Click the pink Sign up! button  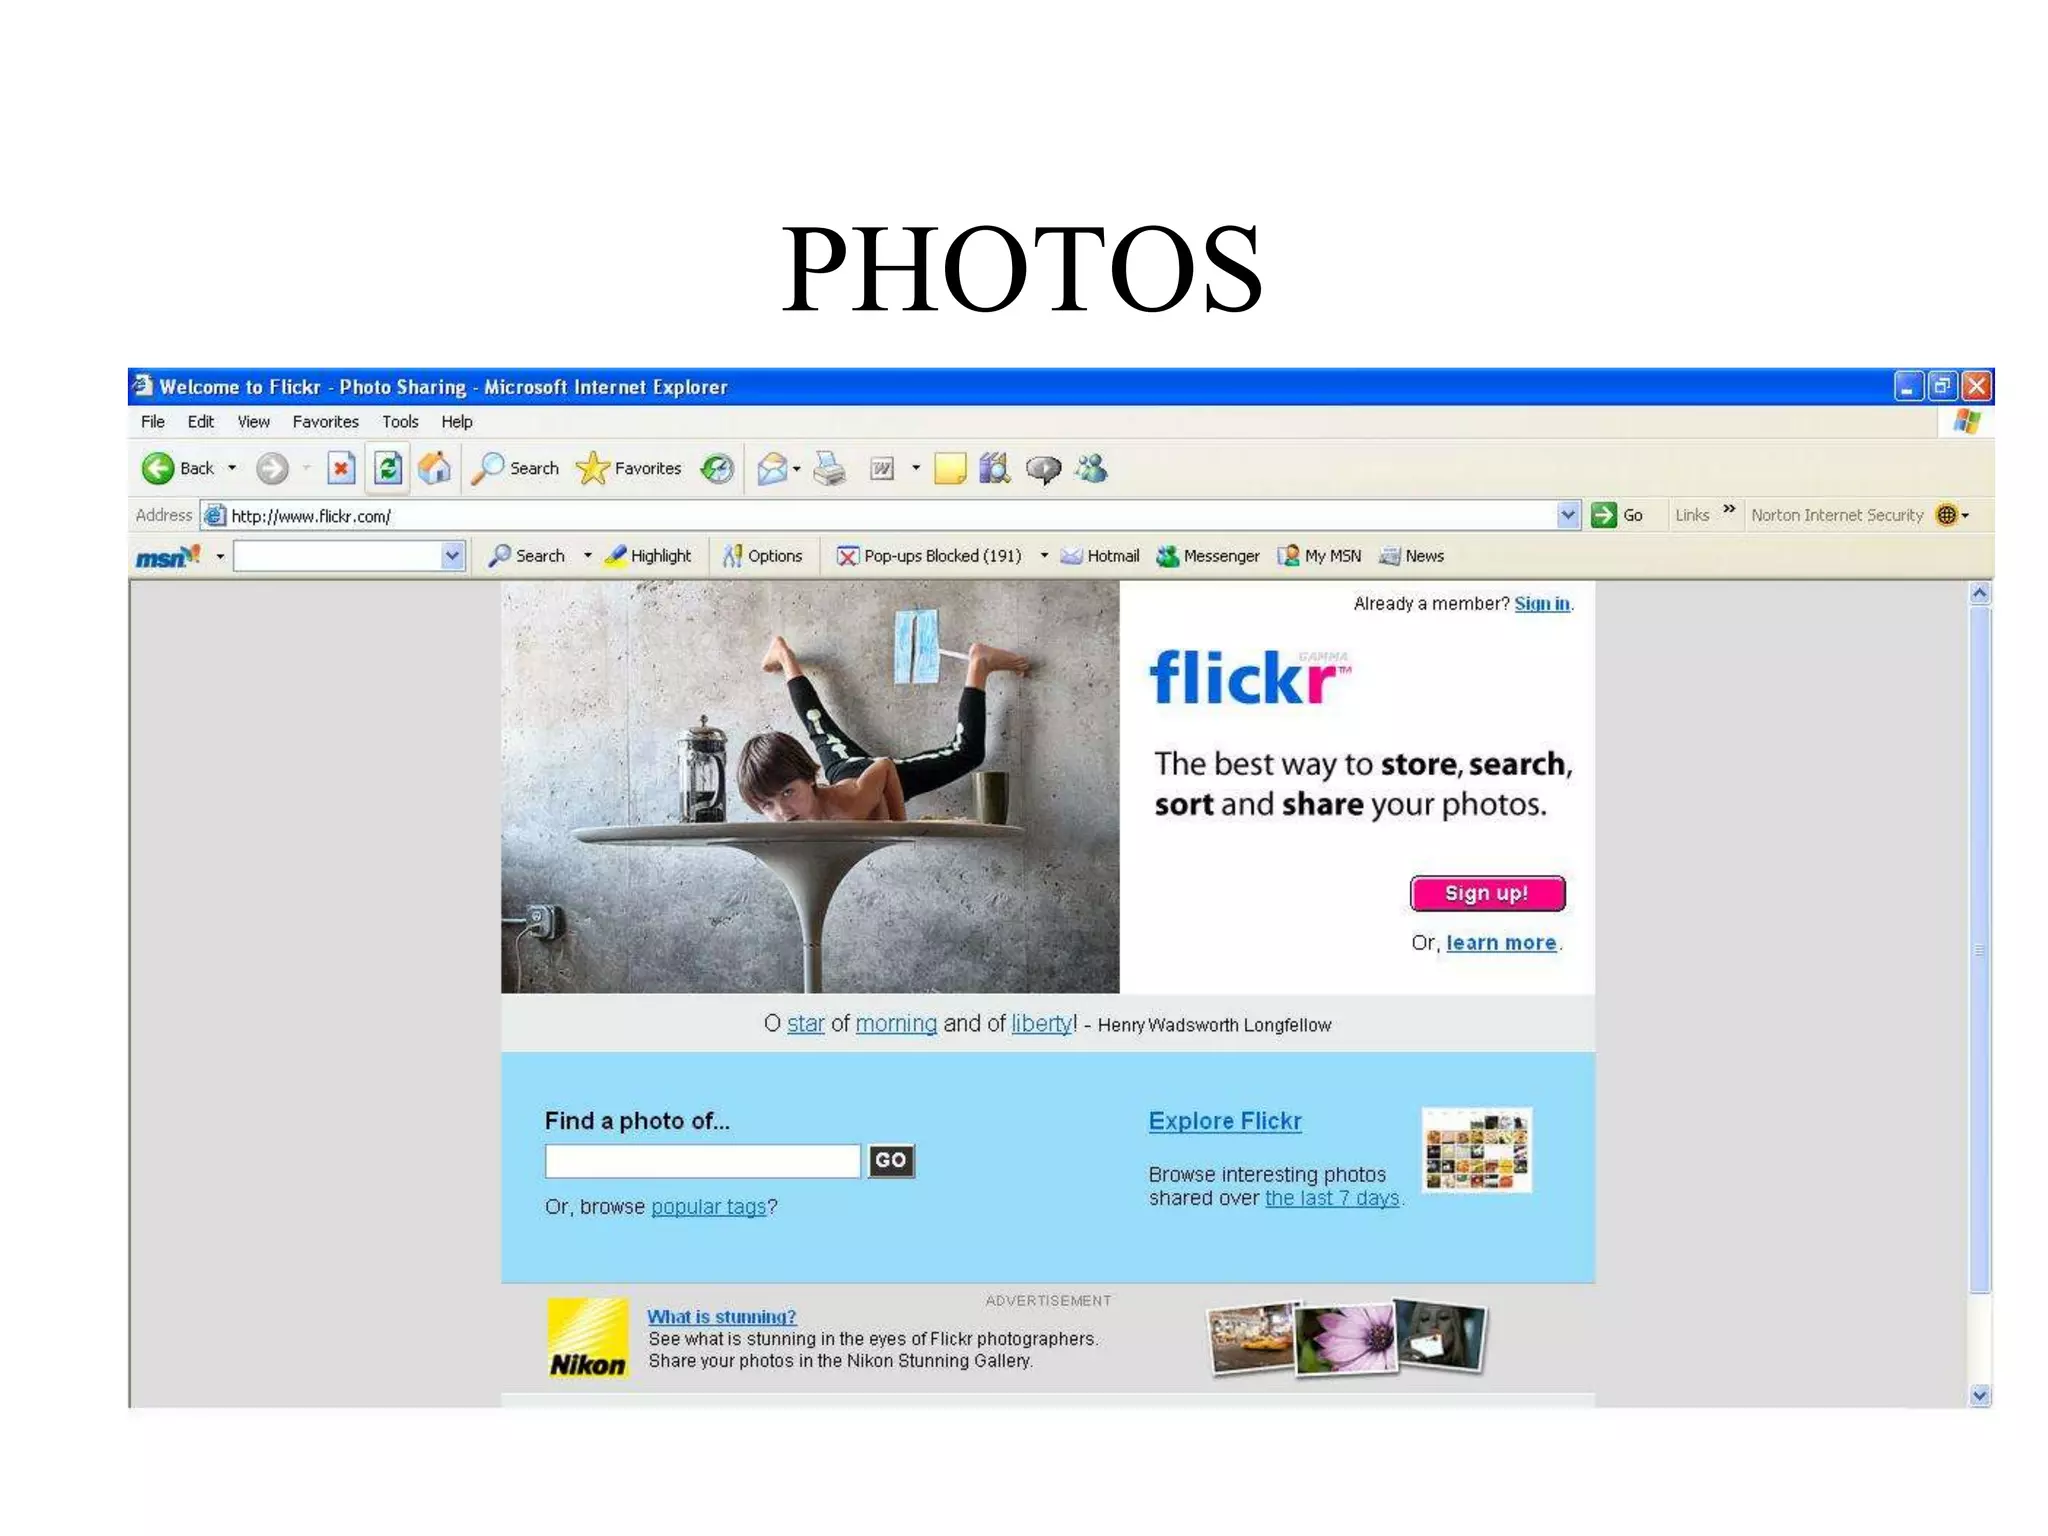coord(1487,893)
